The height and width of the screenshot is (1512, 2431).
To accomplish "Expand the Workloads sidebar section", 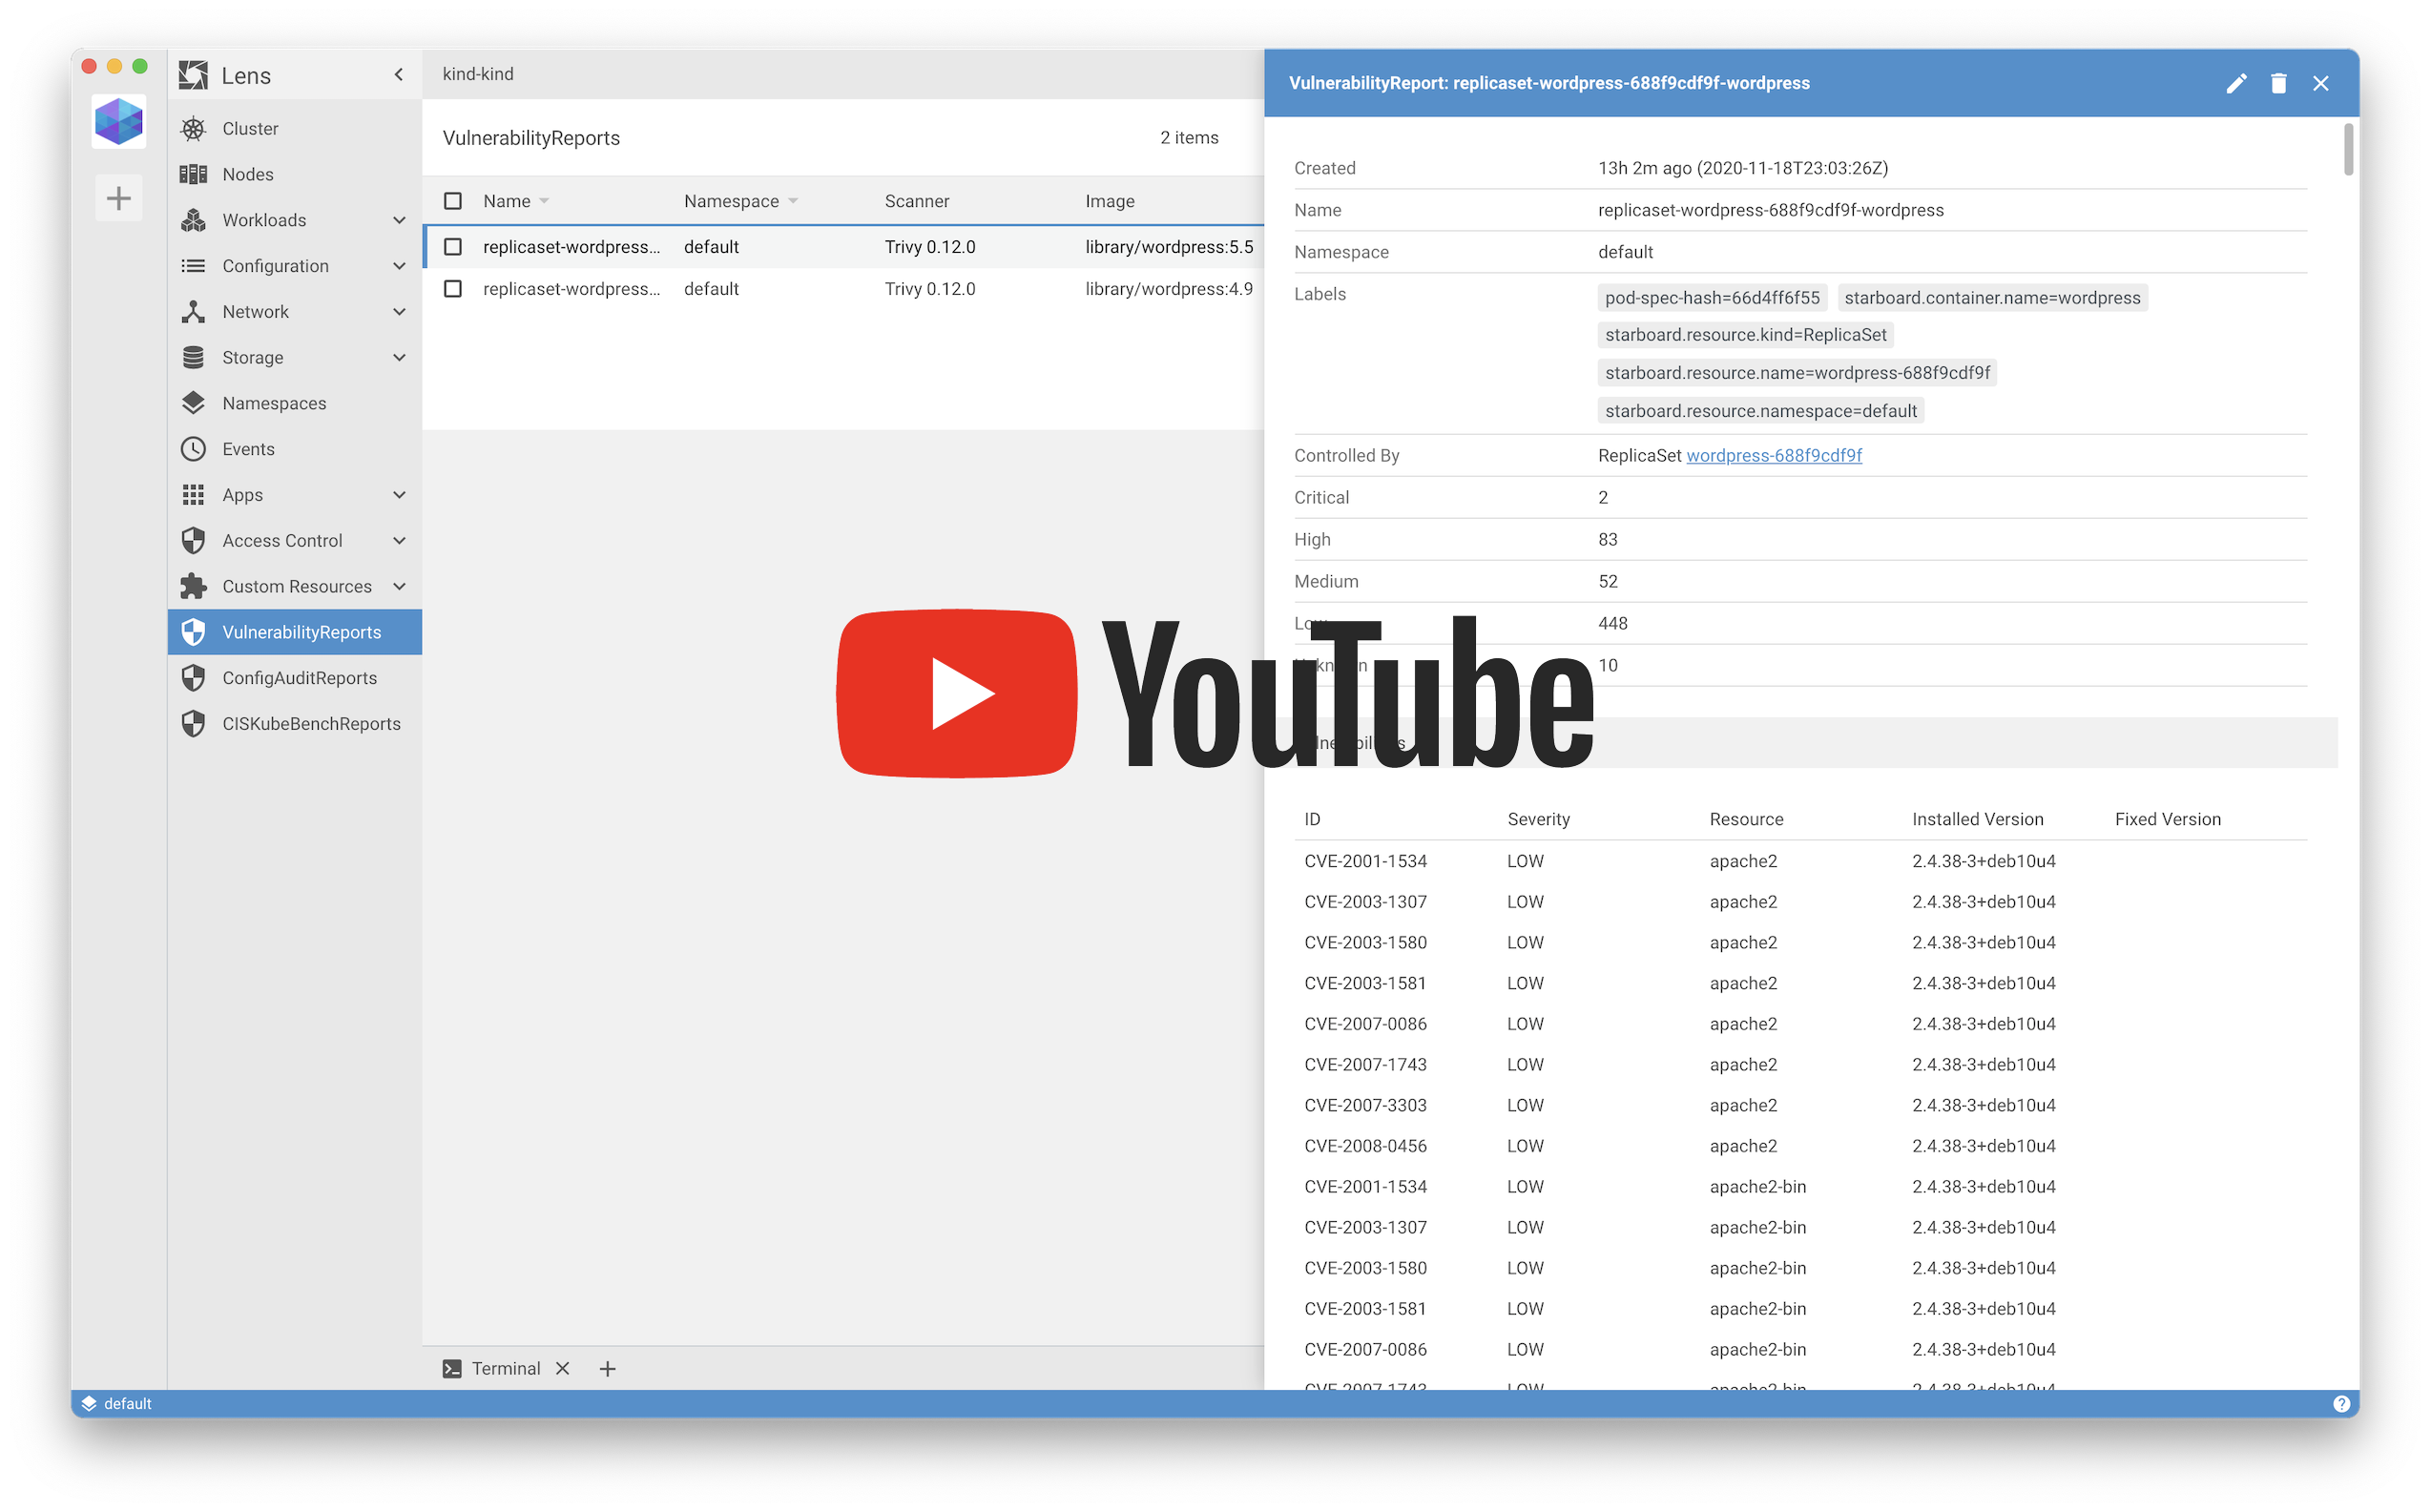I will click(399, 220).
